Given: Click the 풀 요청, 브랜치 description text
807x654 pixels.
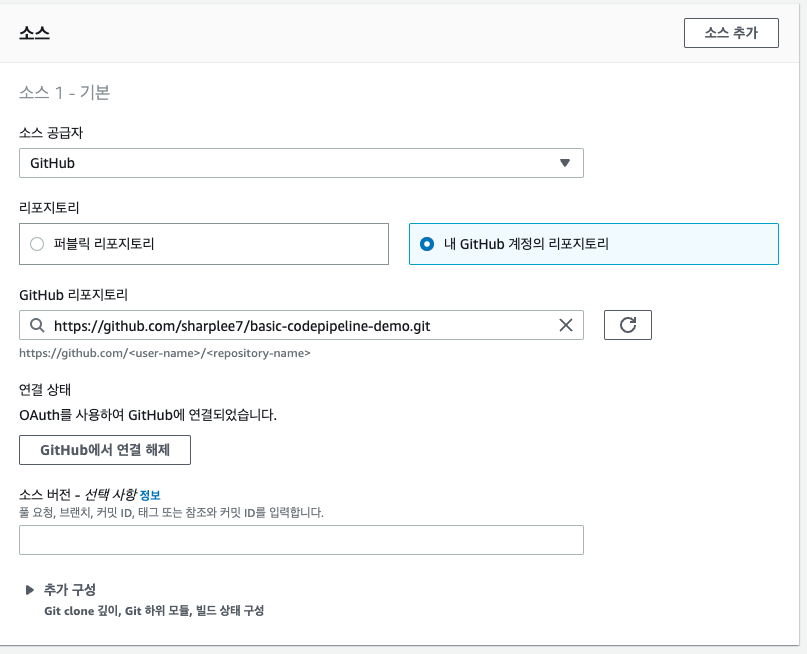Looking at the screenshot, I should click(x=171, y=512).
